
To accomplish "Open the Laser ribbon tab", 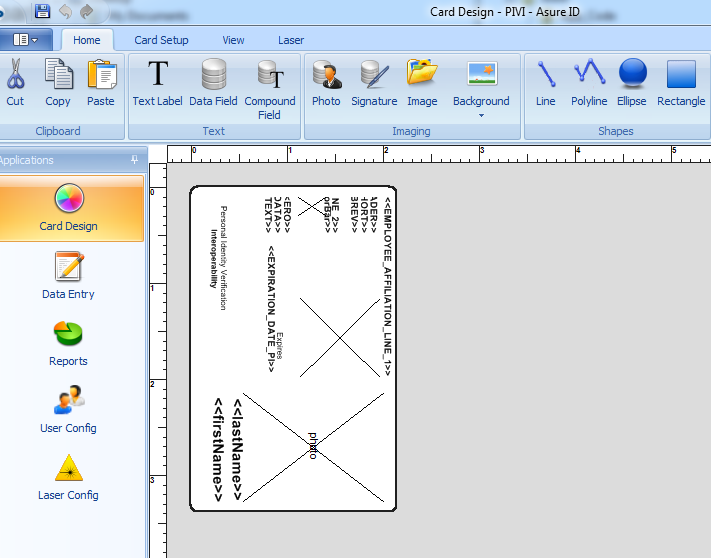I will click(291, 40).
